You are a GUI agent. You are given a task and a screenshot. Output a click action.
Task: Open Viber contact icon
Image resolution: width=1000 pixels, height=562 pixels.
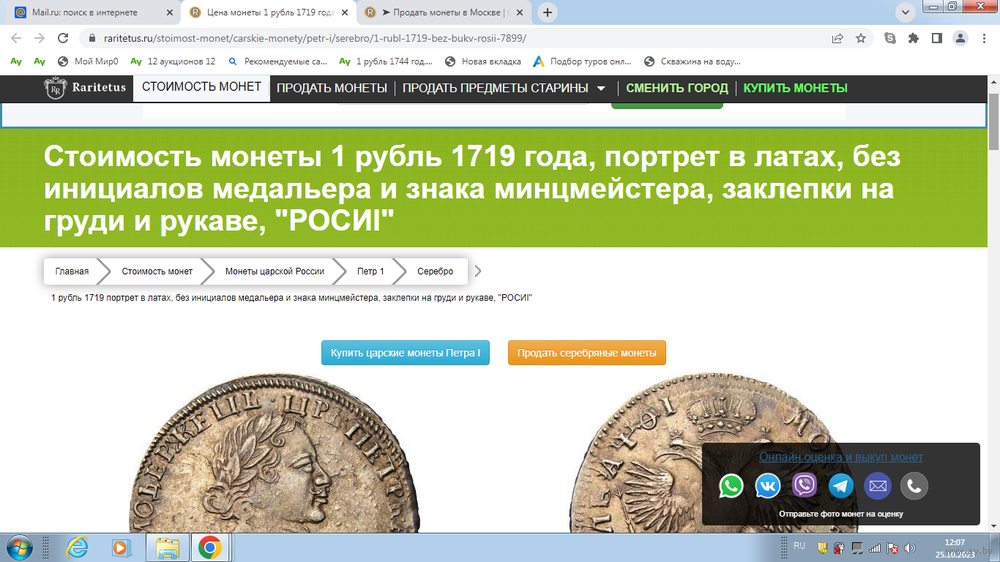point(804,486)
